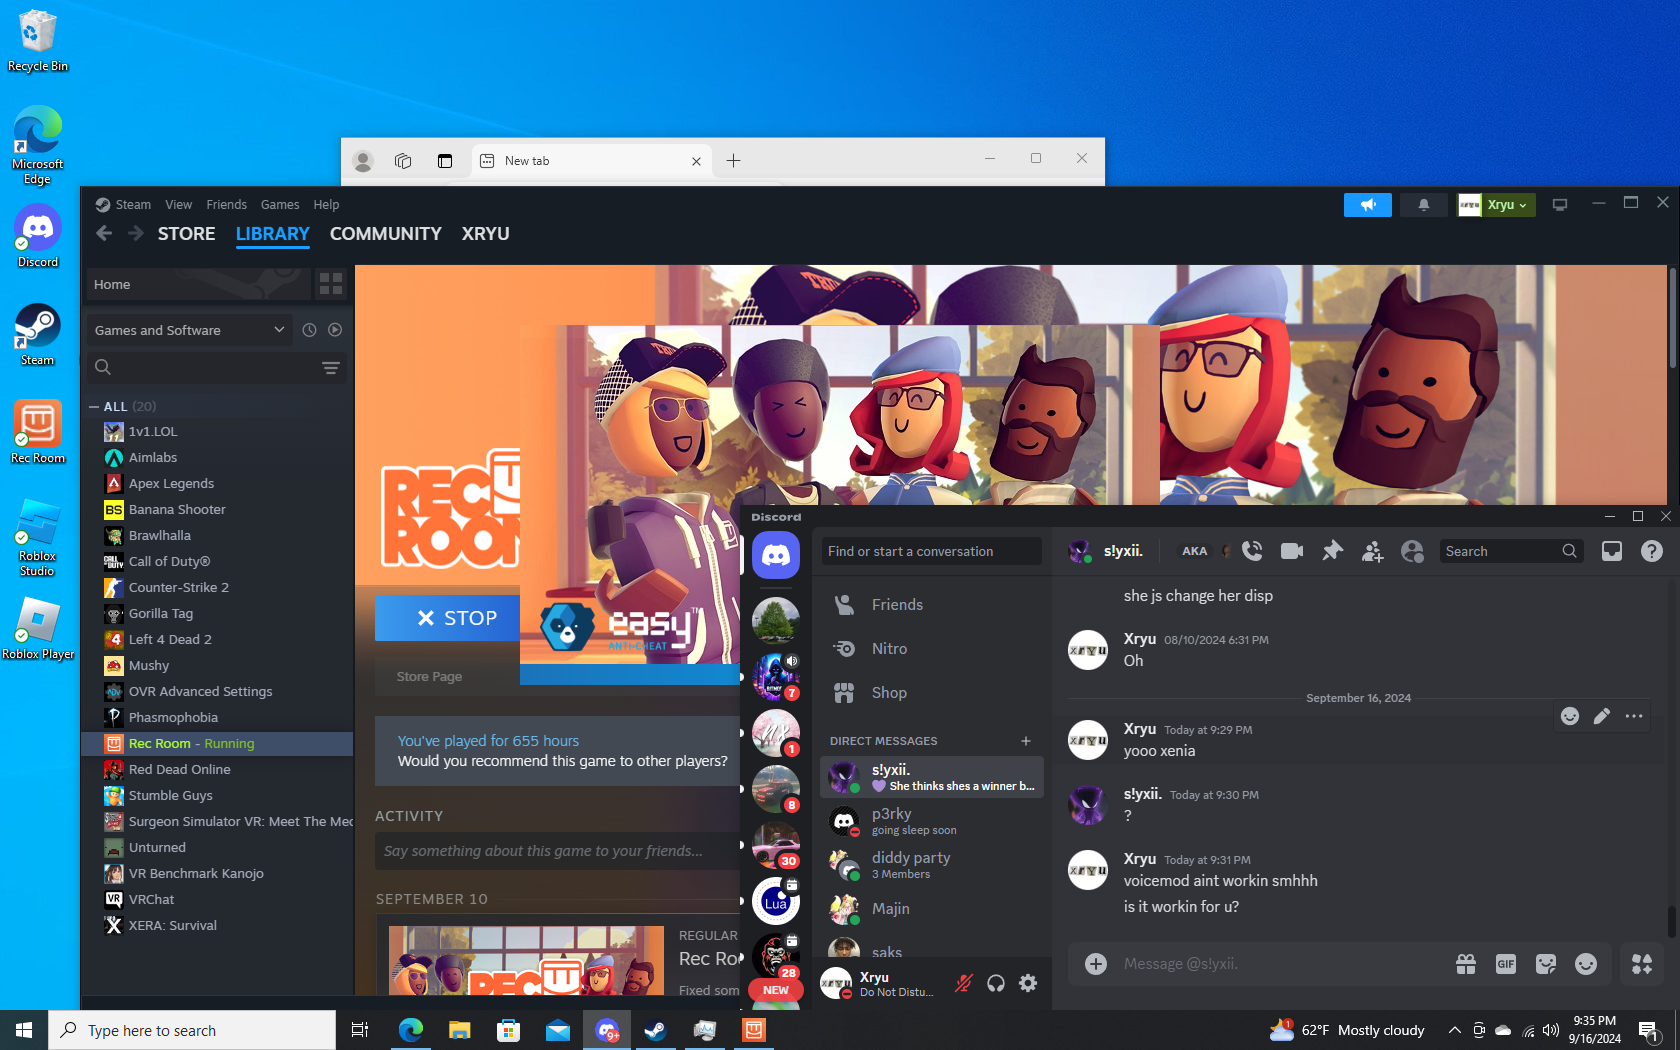
Task: Open Windows Start menu
Action: coord(24,1030)
